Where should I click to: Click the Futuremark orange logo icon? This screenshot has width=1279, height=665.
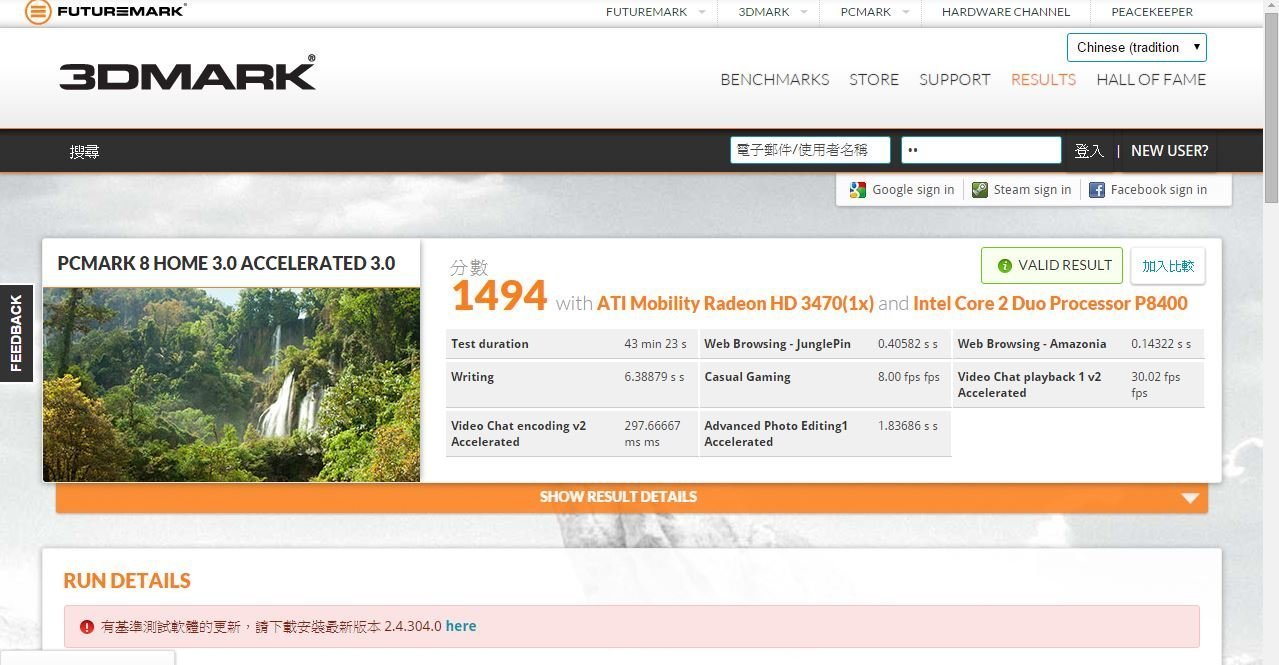(37, 12)
